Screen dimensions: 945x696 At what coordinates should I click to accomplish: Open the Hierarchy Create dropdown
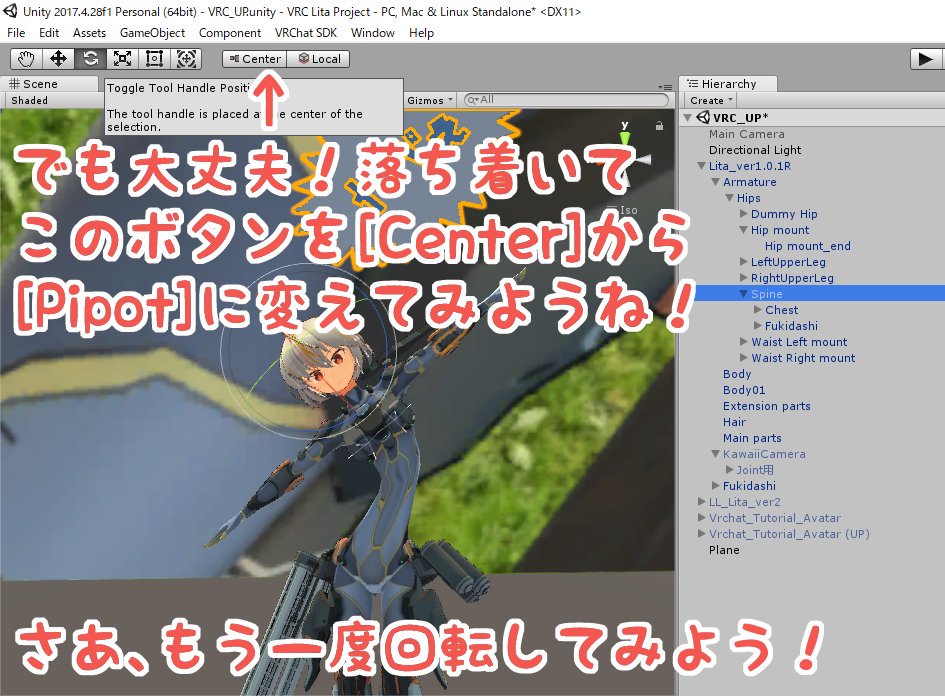[x=711, y=100]
